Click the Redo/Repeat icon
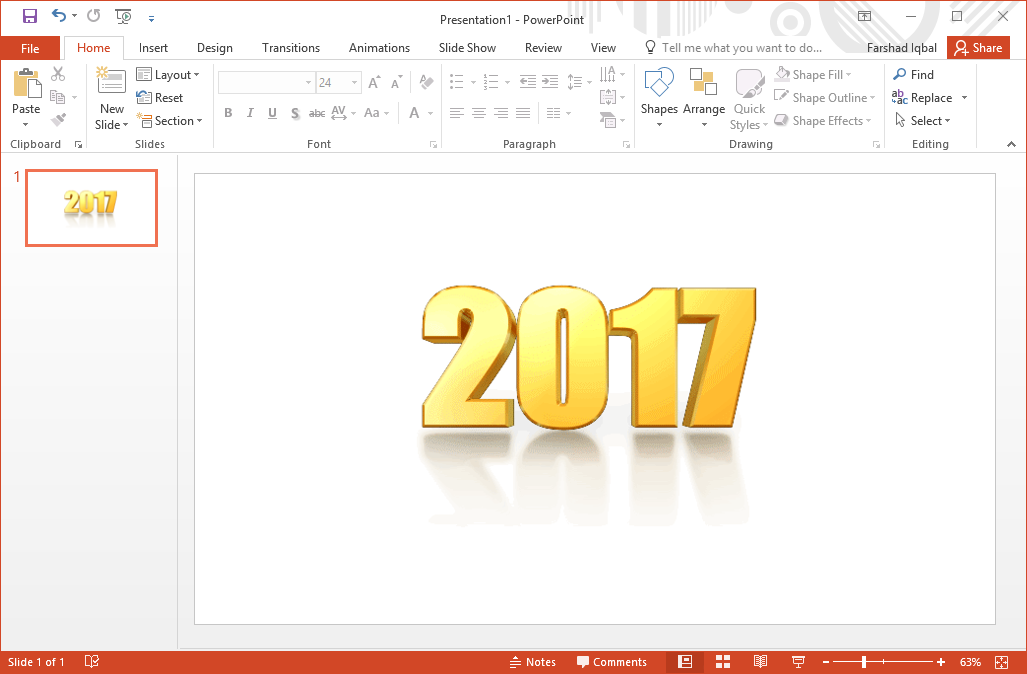 (94, 16)
